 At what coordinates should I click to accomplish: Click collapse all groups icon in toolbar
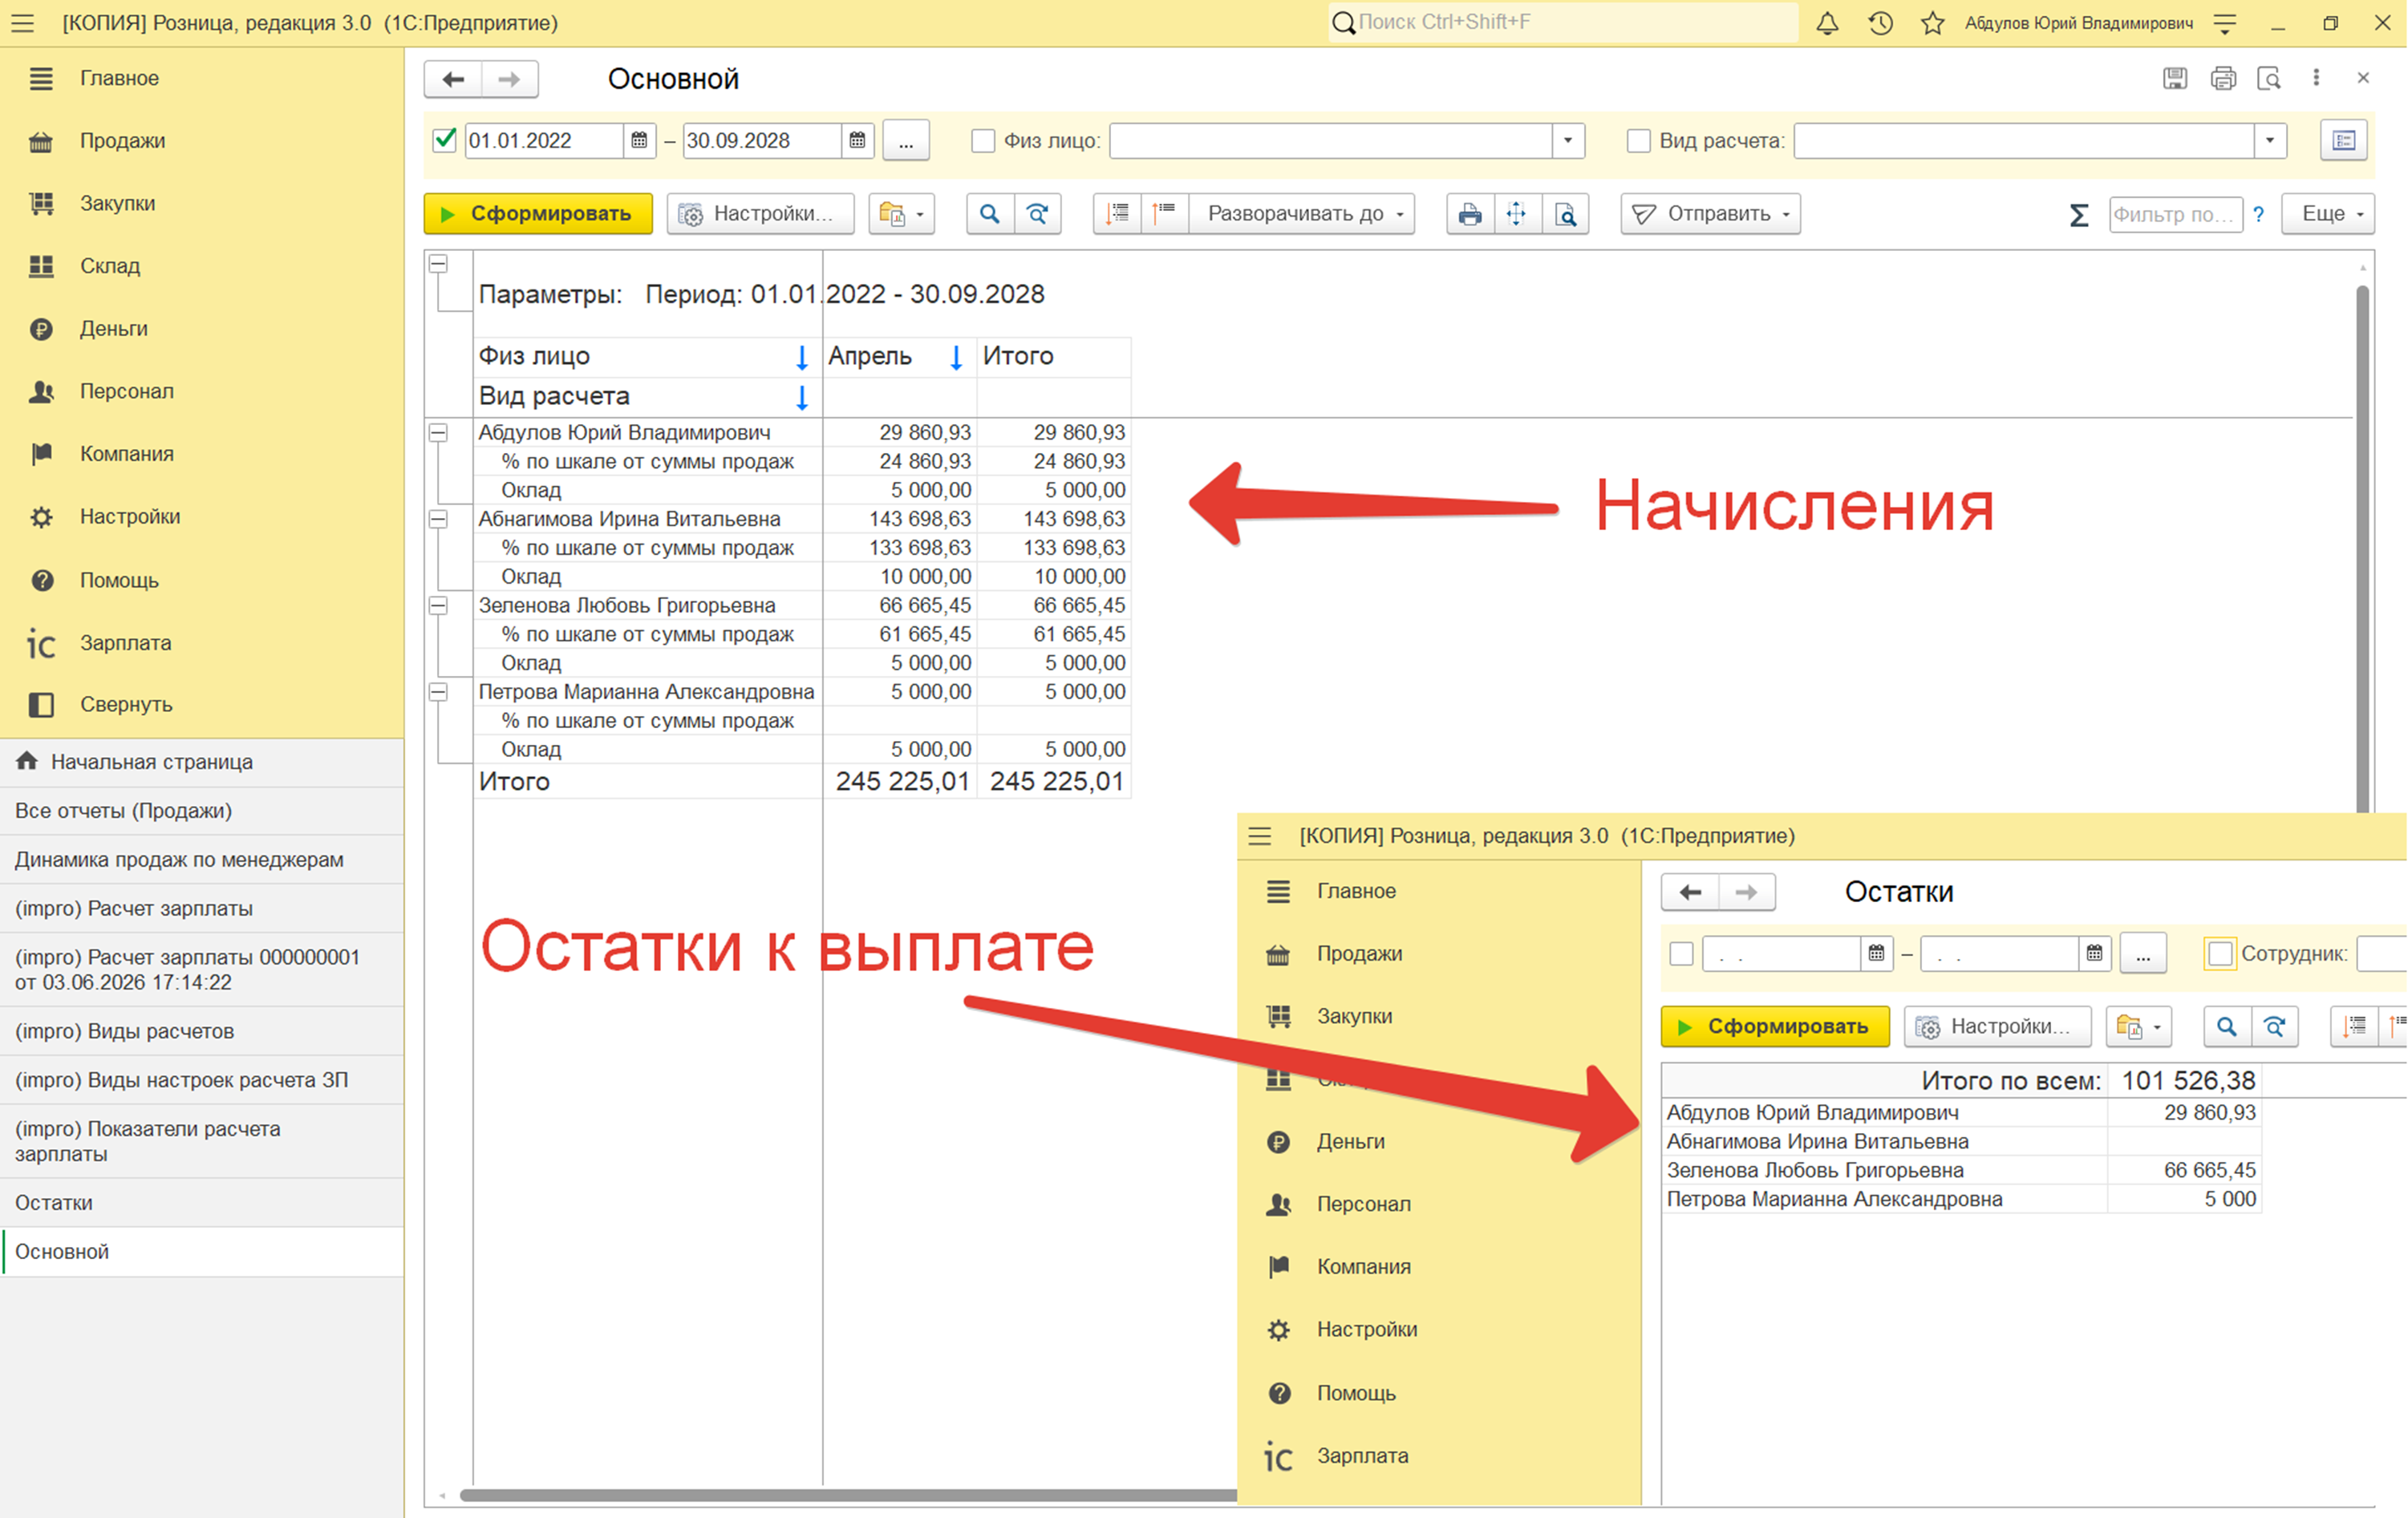1164,213
